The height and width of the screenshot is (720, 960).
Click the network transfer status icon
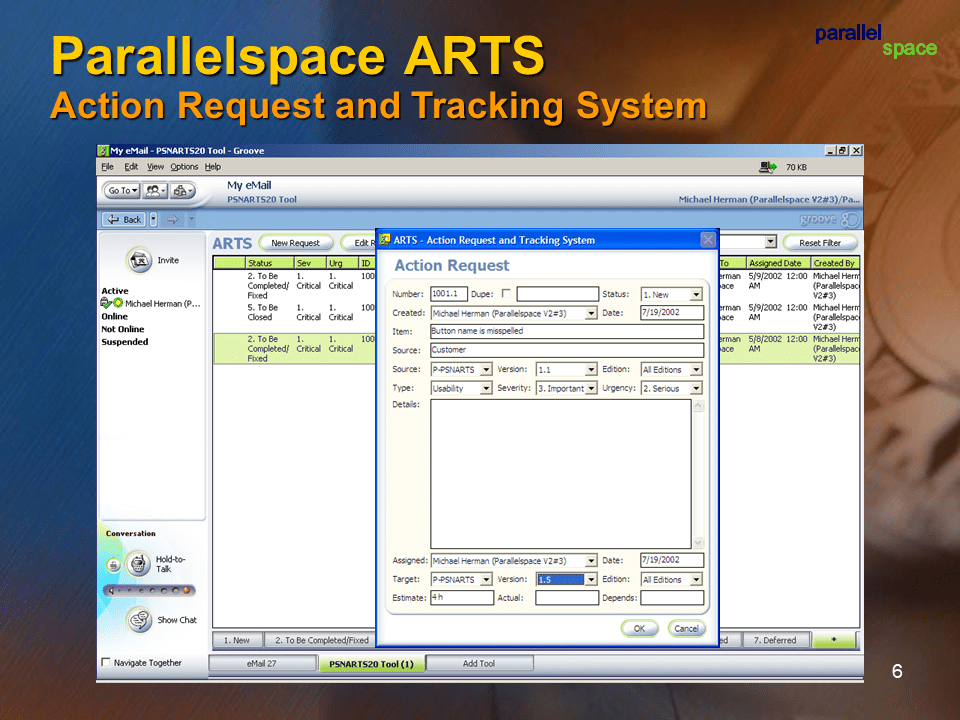768,167
